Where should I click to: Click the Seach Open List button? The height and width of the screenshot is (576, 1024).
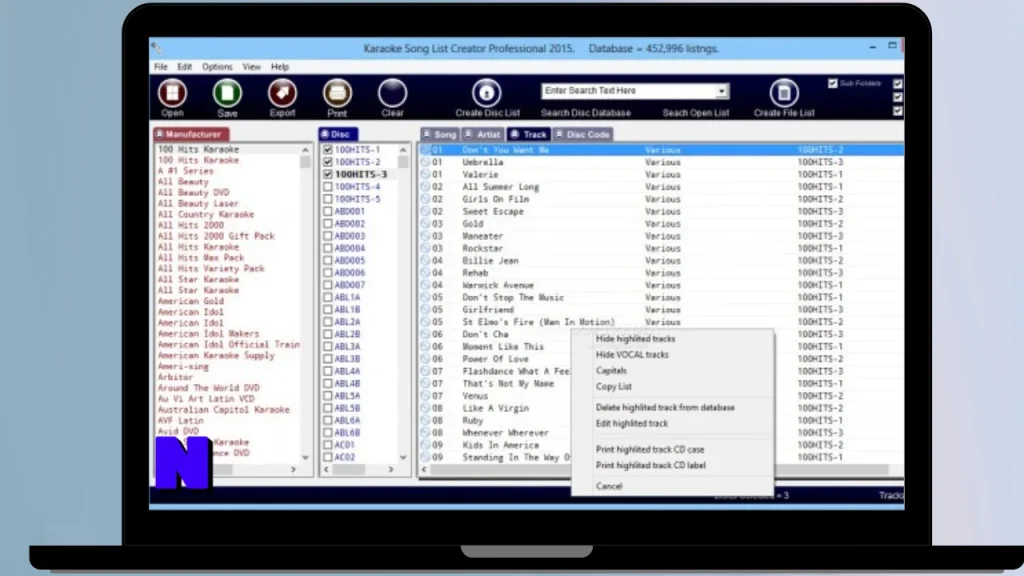(x=696, y=112)
